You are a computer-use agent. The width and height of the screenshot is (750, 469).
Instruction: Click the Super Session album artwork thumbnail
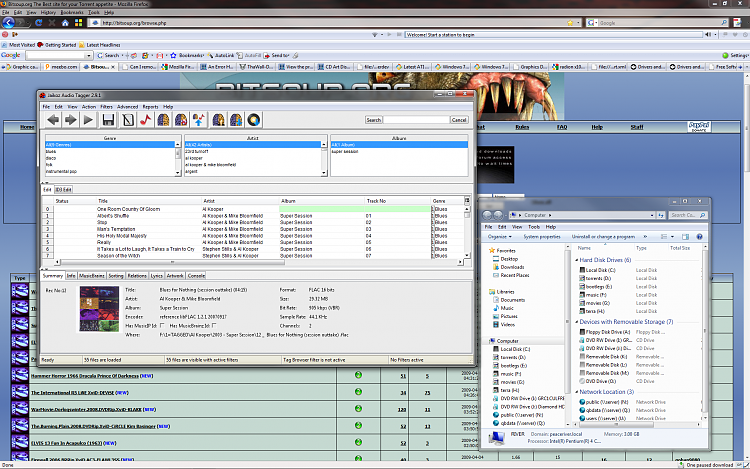[x=99, y=309]
